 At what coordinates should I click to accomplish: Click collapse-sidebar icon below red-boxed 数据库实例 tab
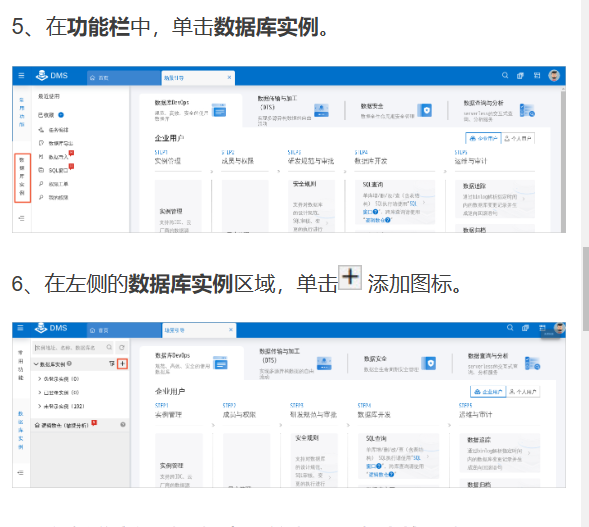click(x=21, y=218)
